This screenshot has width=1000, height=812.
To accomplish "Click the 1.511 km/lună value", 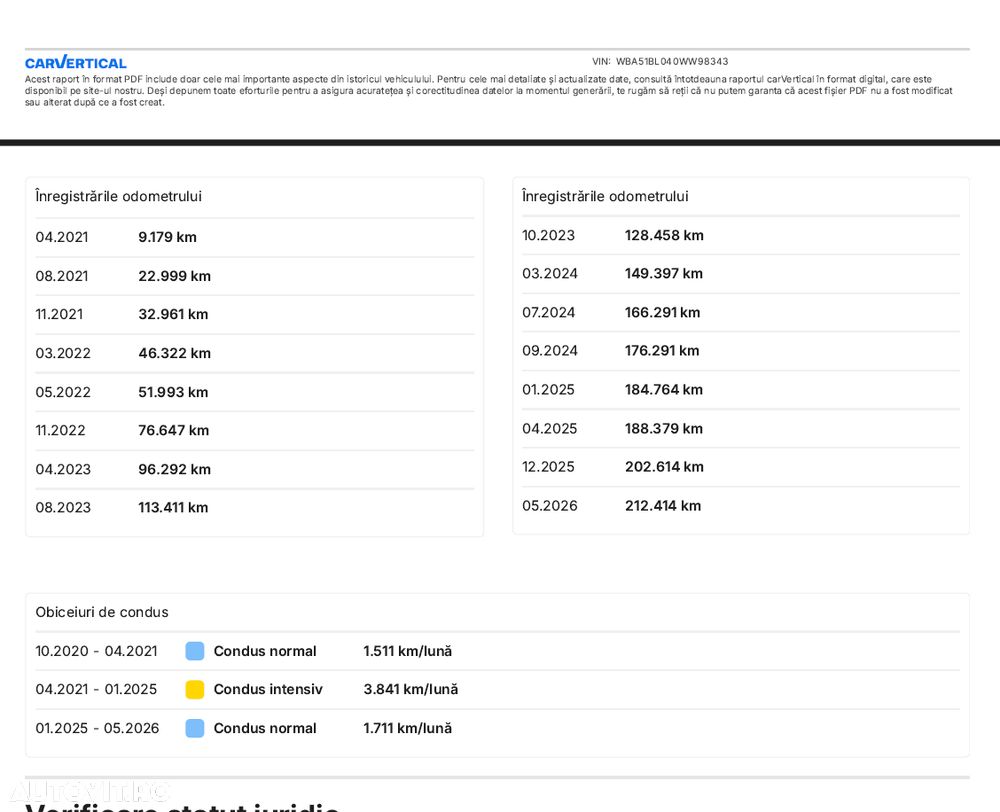I will [x=408, y=651].
